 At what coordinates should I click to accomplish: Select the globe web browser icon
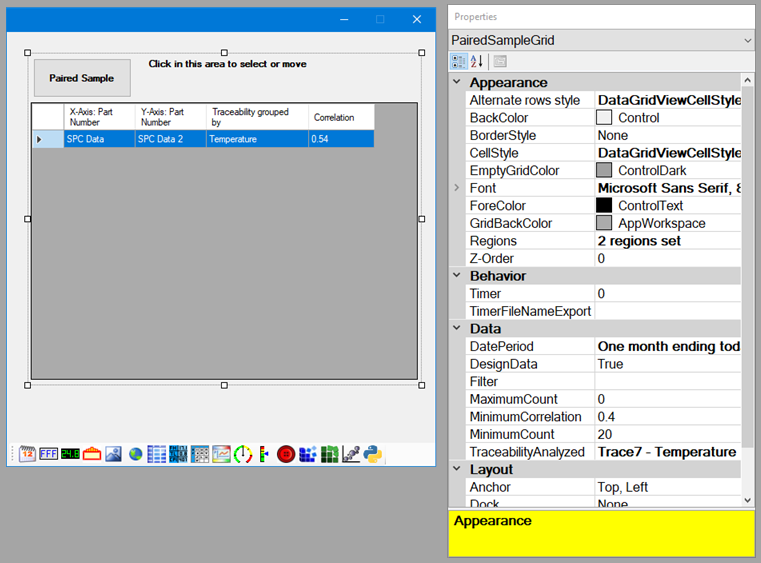[135, 454]
